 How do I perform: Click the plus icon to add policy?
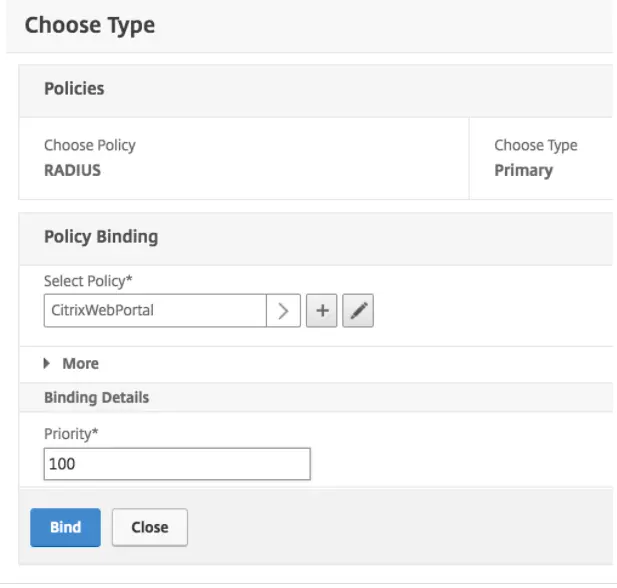click(x=321, y=311)
